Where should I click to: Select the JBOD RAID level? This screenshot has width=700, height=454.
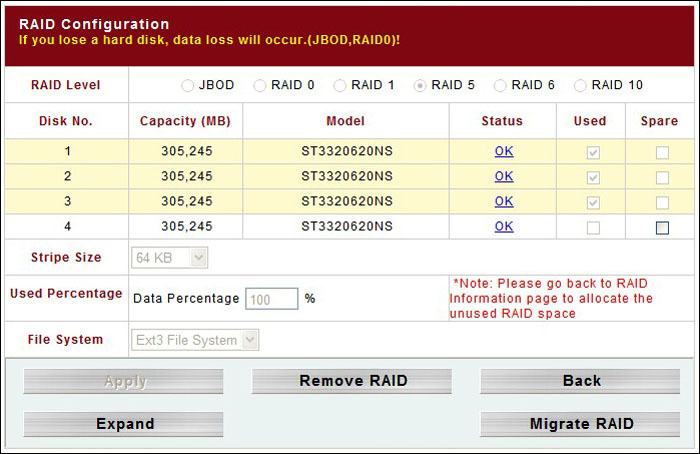click(x=188, y=85)
